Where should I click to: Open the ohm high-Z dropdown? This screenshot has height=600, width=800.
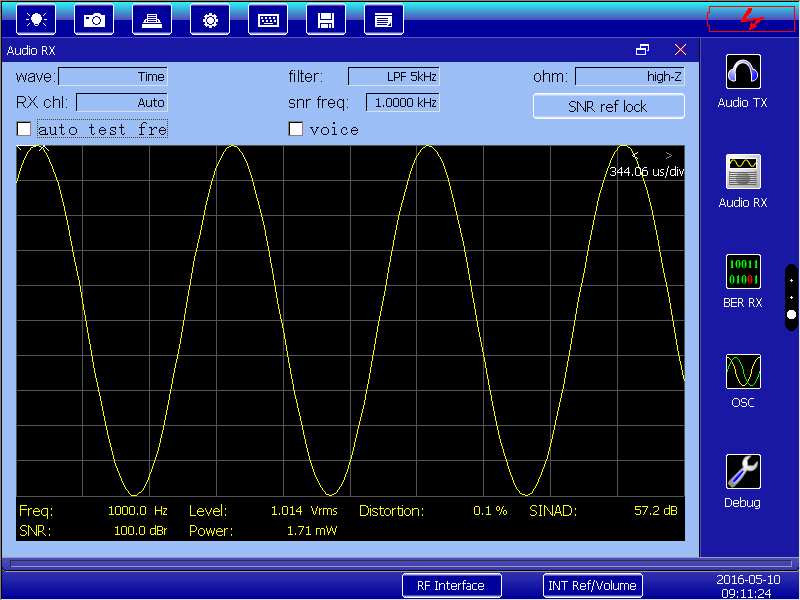click(630, 77)
